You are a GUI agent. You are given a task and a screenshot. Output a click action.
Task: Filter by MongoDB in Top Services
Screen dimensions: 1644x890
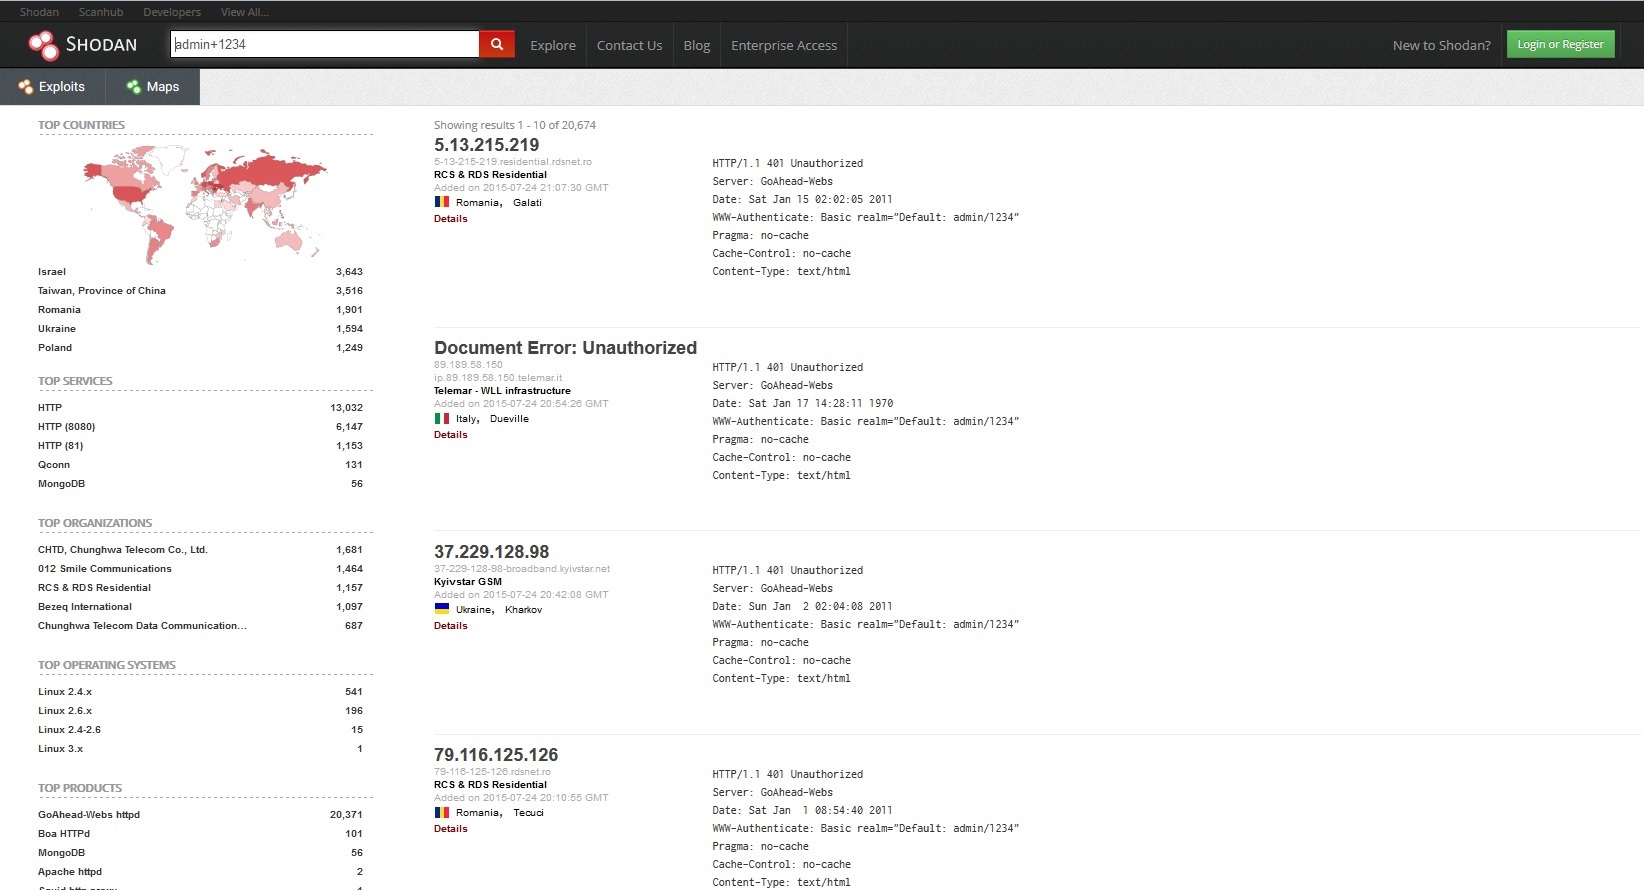pyautogui.click(x=61, y=484)
